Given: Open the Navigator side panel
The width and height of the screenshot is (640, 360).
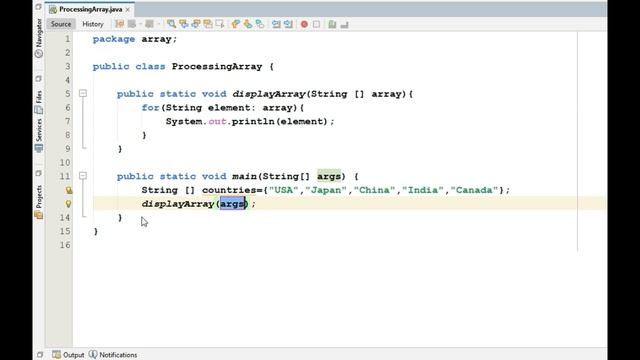Looking at the screenshot, I should [x=39, y=33].
